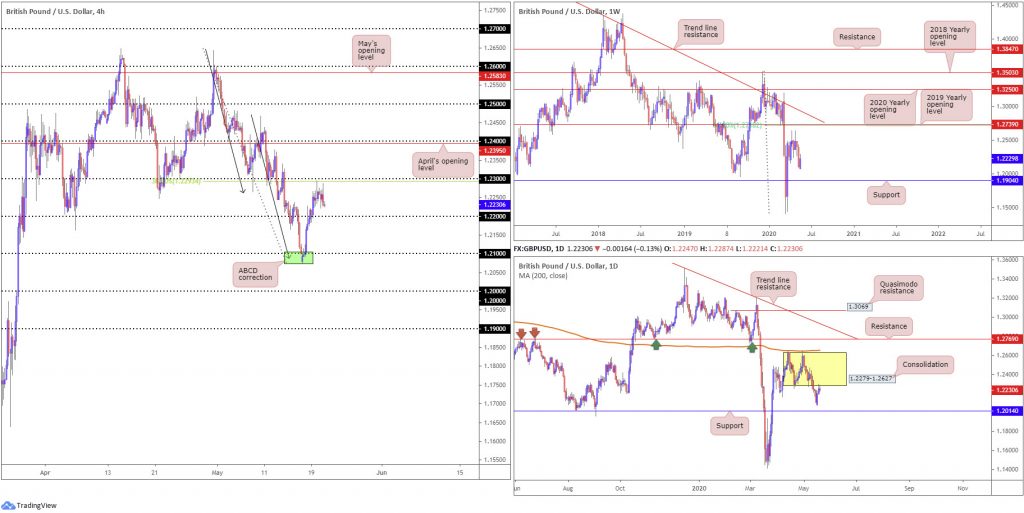Click the April's opening level callout
Screen dimensions: 1024x513
point(443,163)
